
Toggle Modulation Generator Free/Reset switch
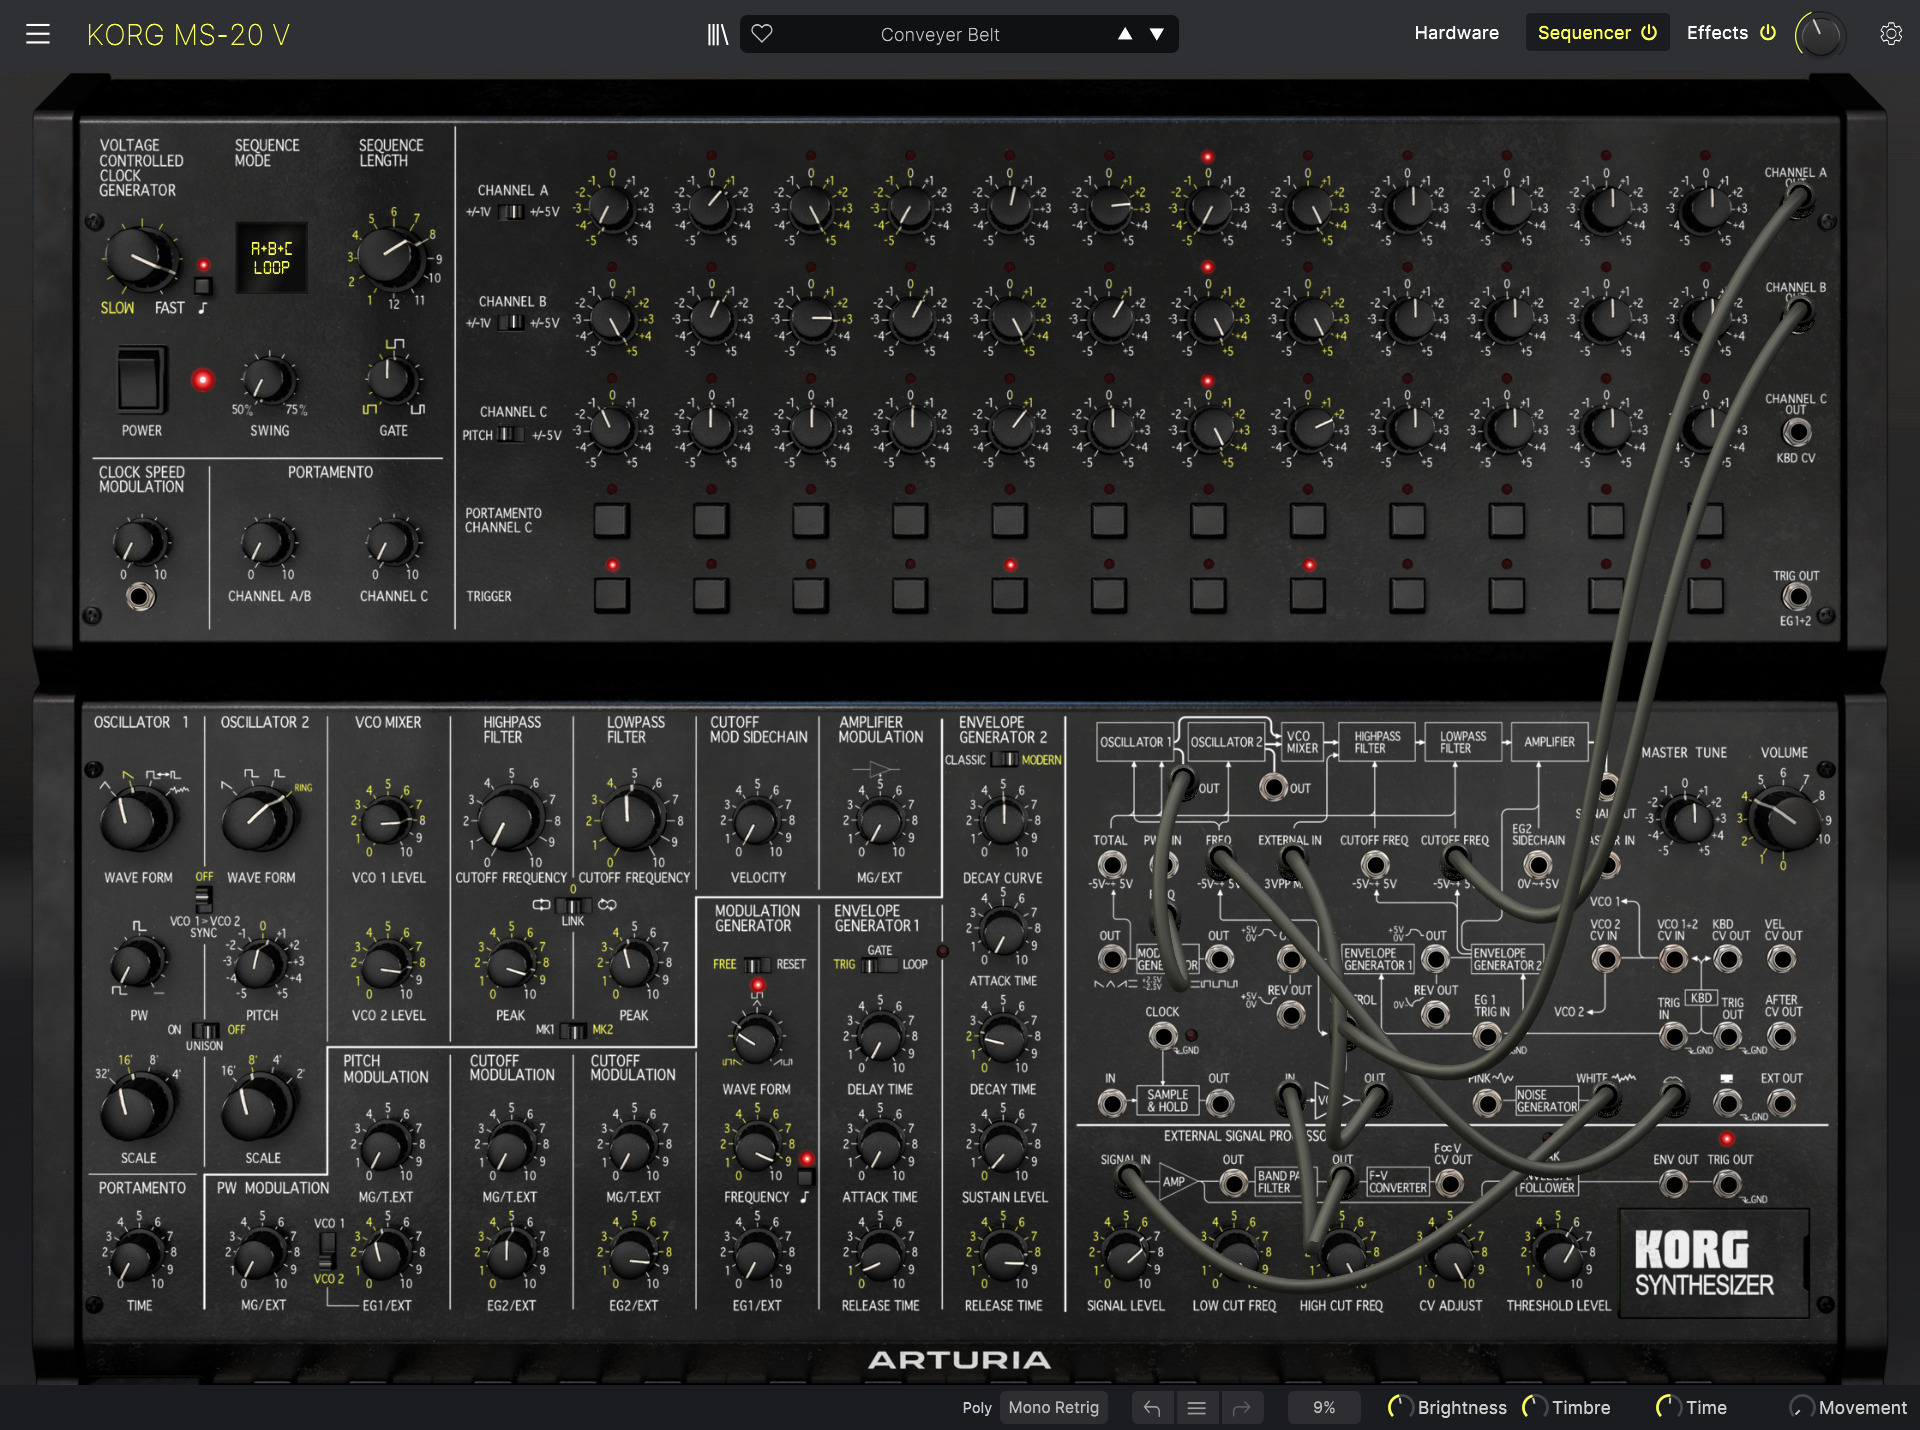click(x=757, y=964)
